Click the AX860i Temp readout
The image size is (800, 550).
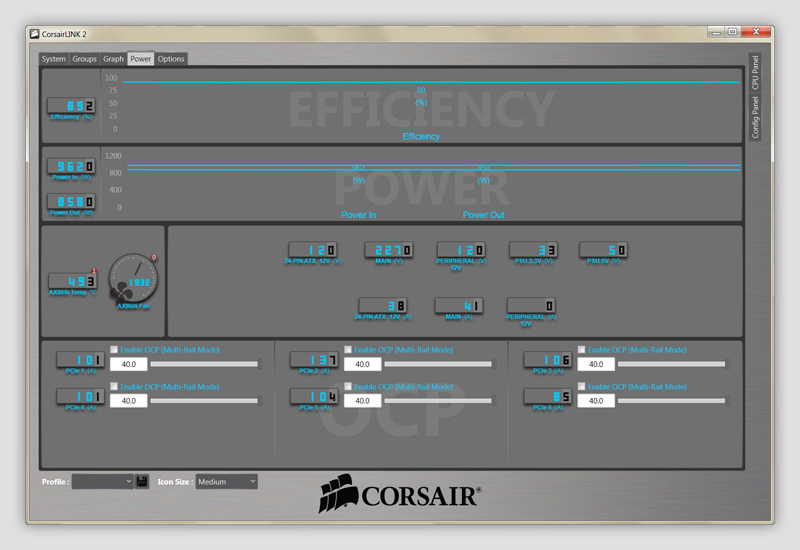pos(73,282)
